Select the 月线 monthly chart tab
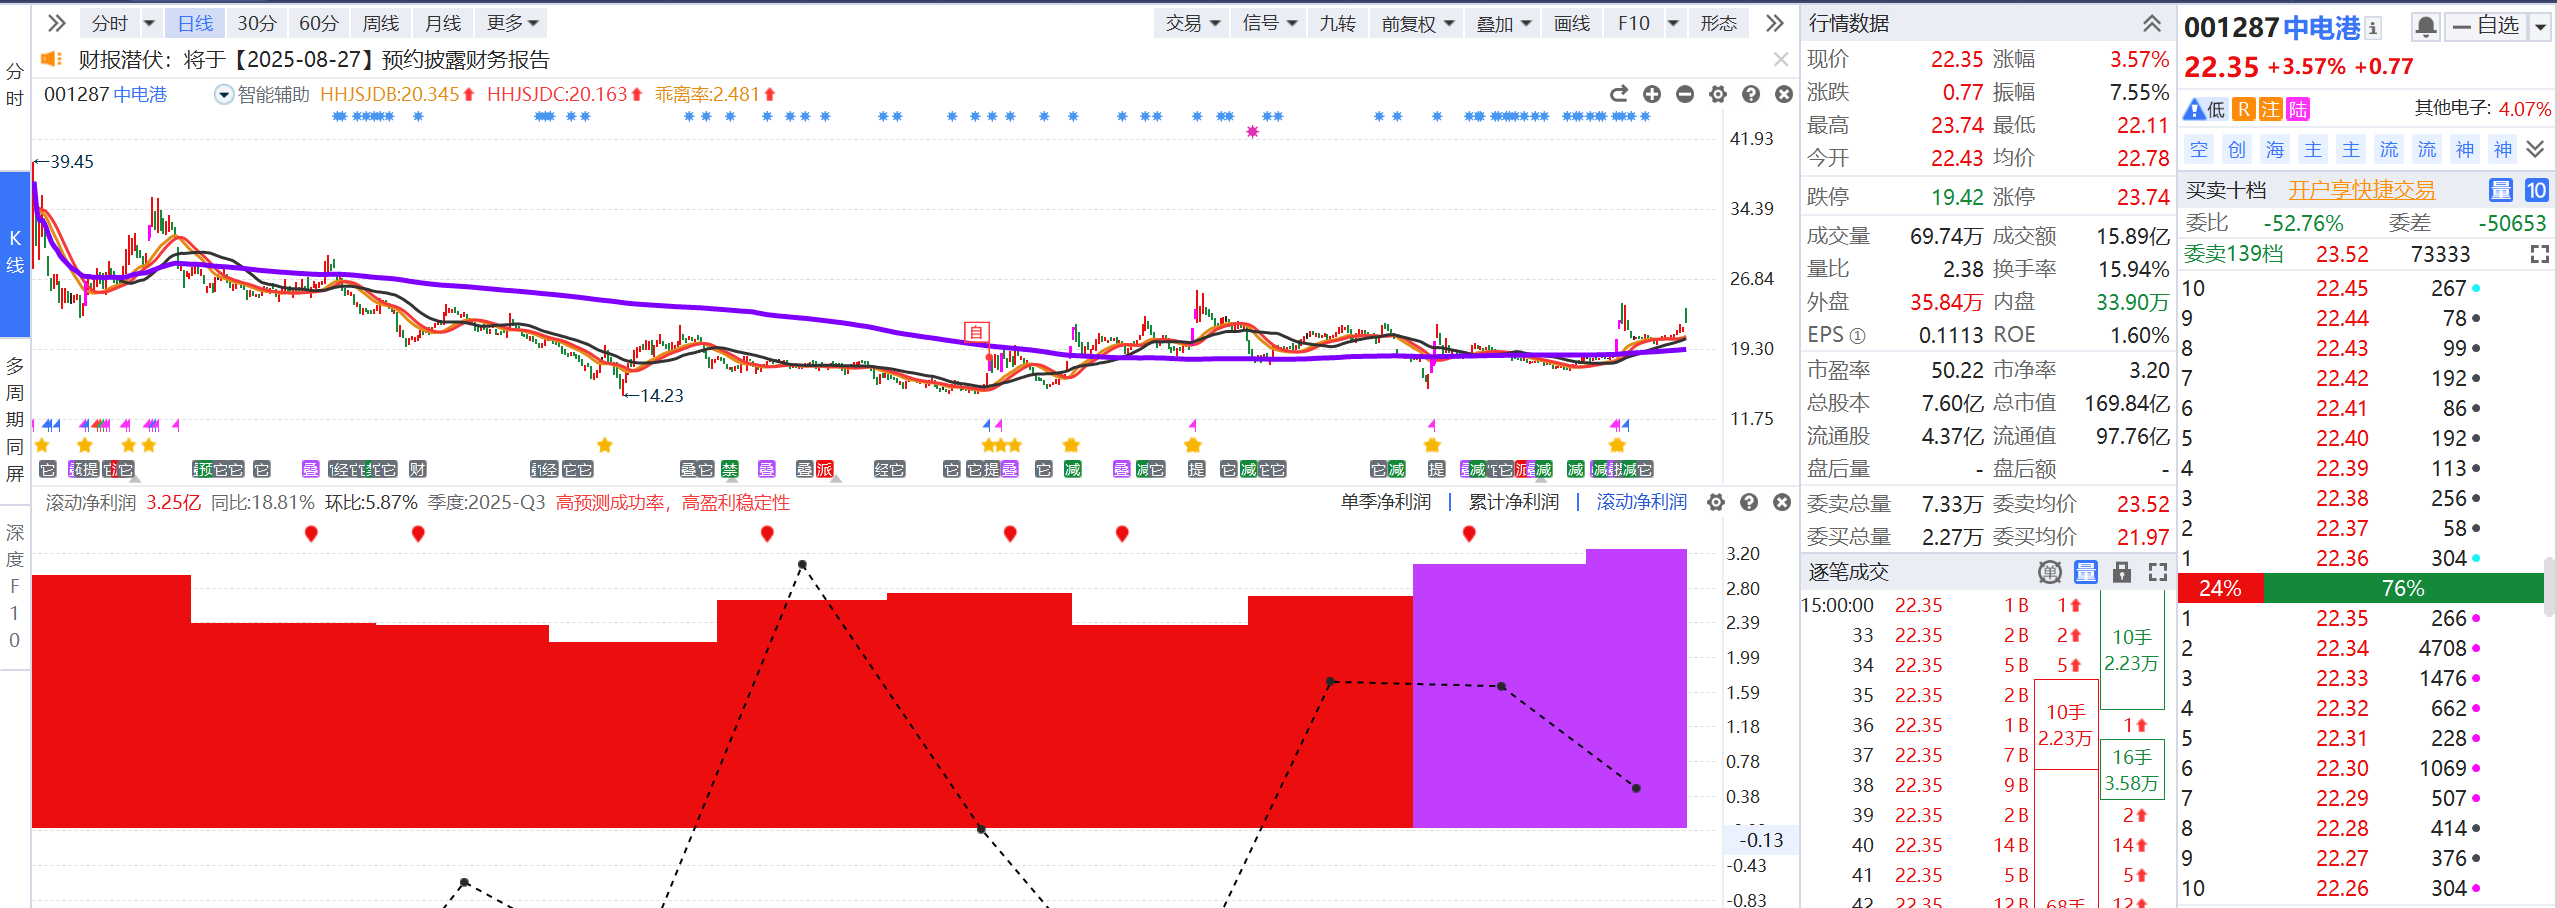The height and width of the screenshot is (908, 2557). coord(442,23)
